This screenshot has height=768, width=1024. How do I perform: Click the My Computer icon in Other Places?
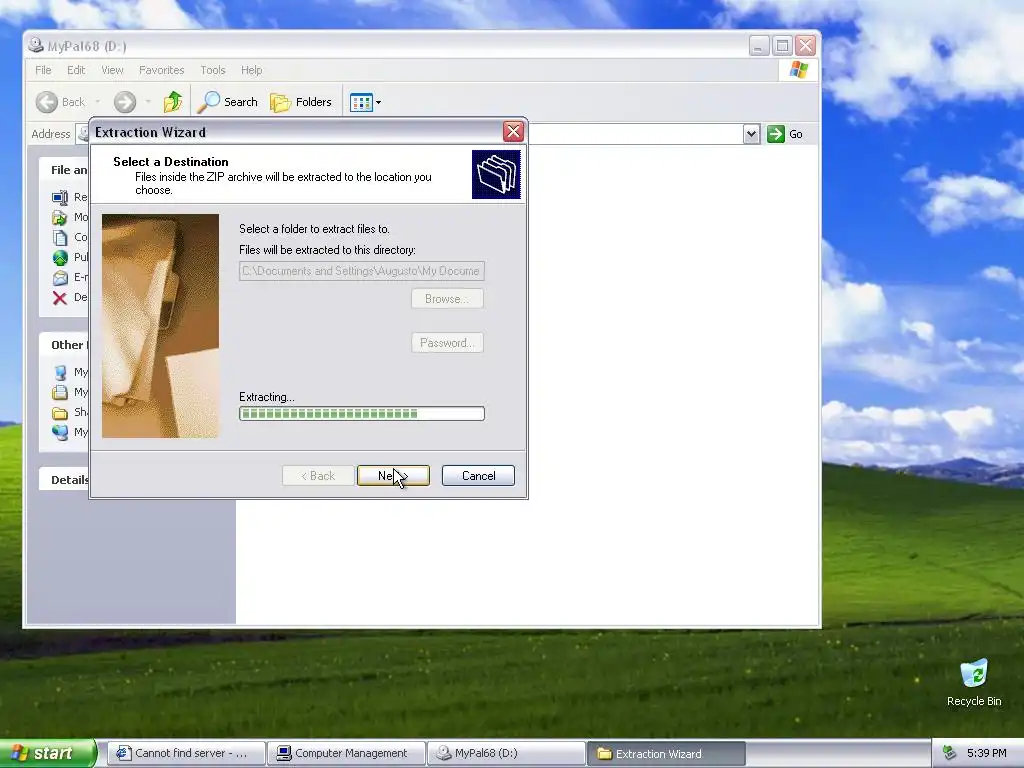point(60,372)
